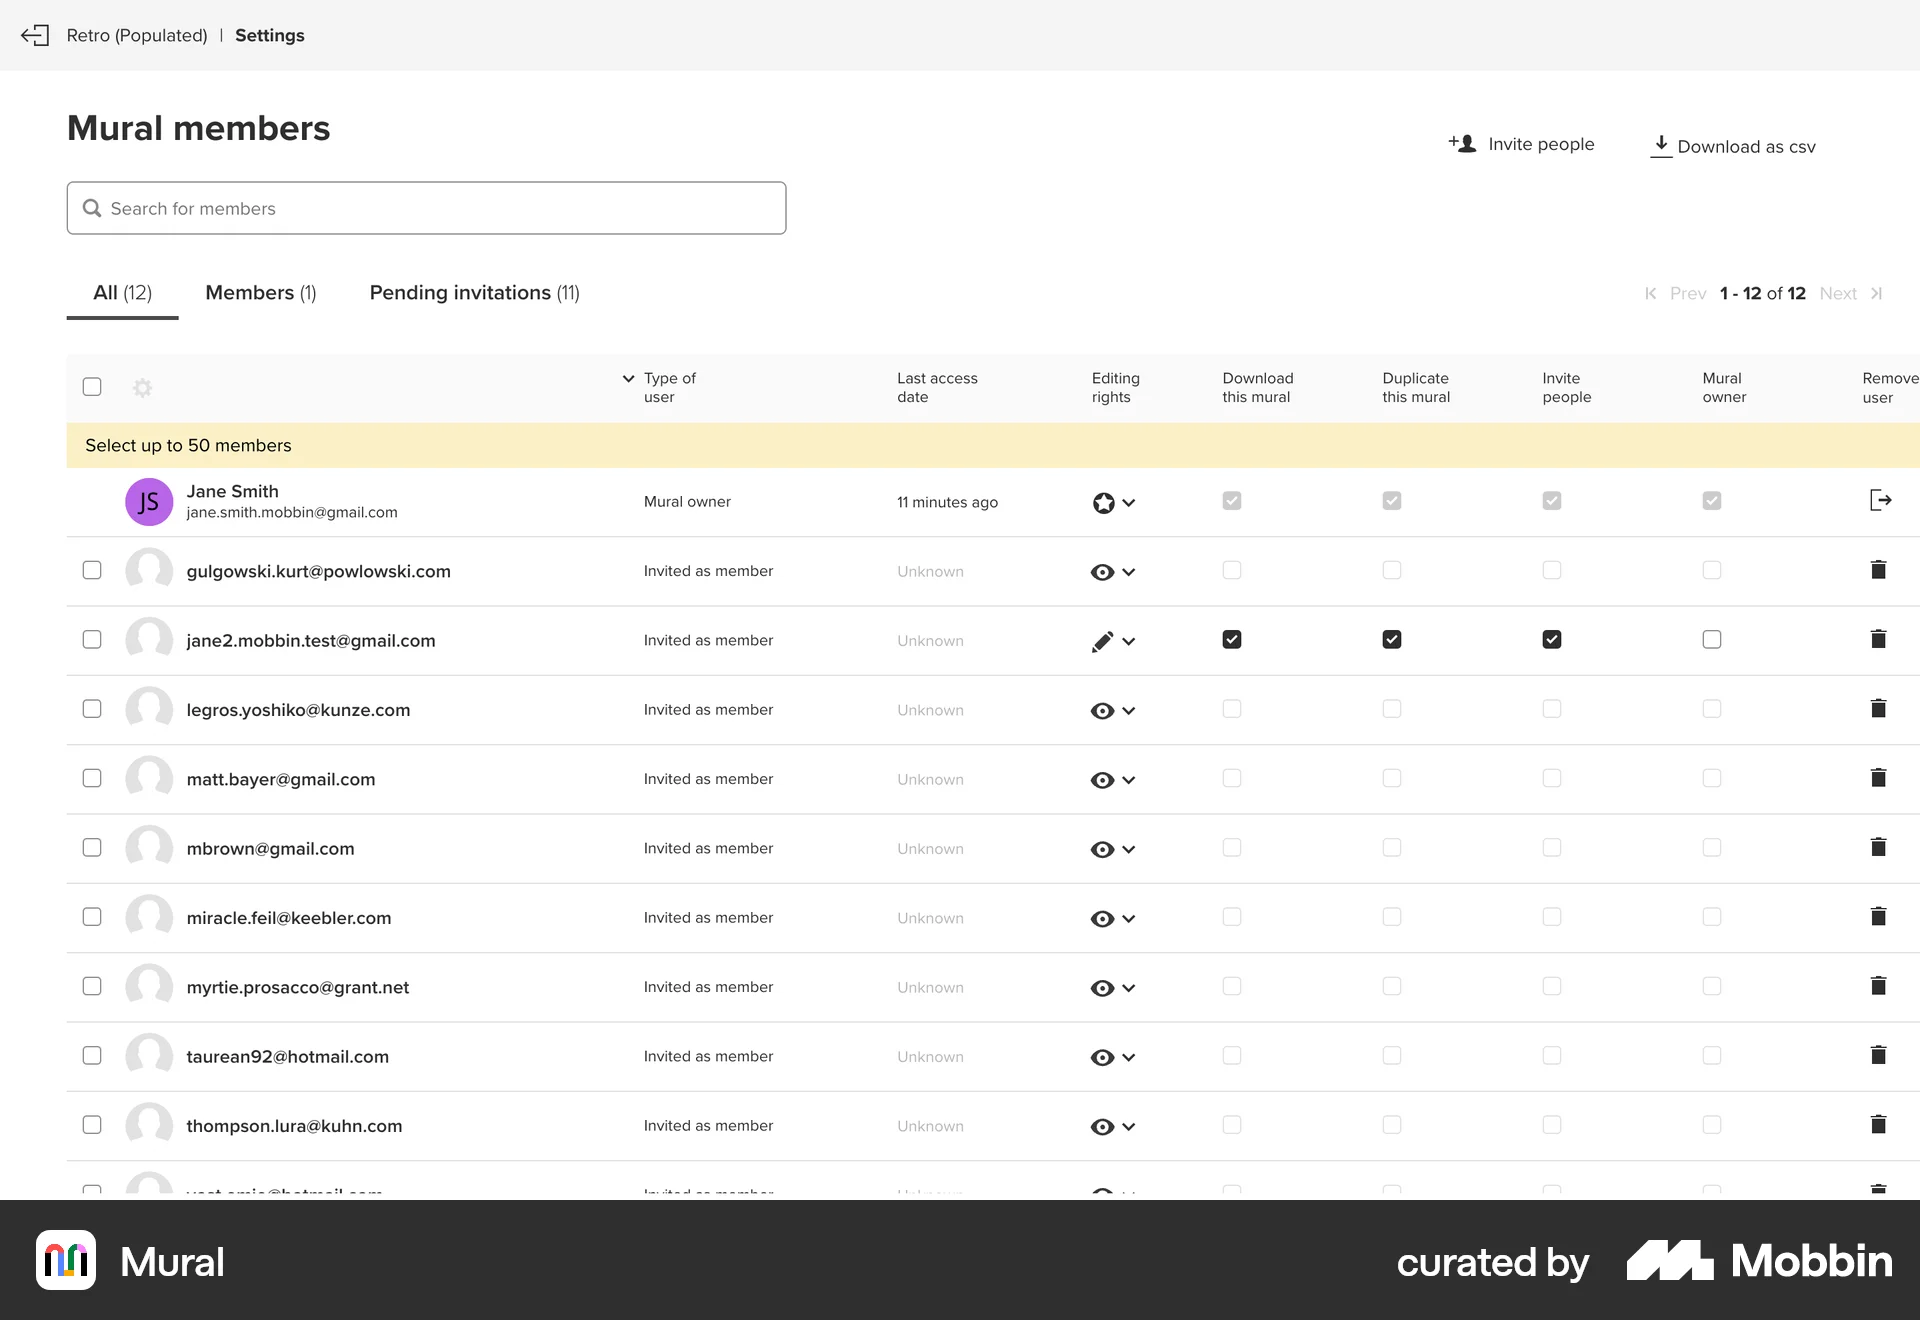Uncheck Invite people for jane2.mobbin.test
Screen dimensions: 1920x1320
(x=1551, y=639)
